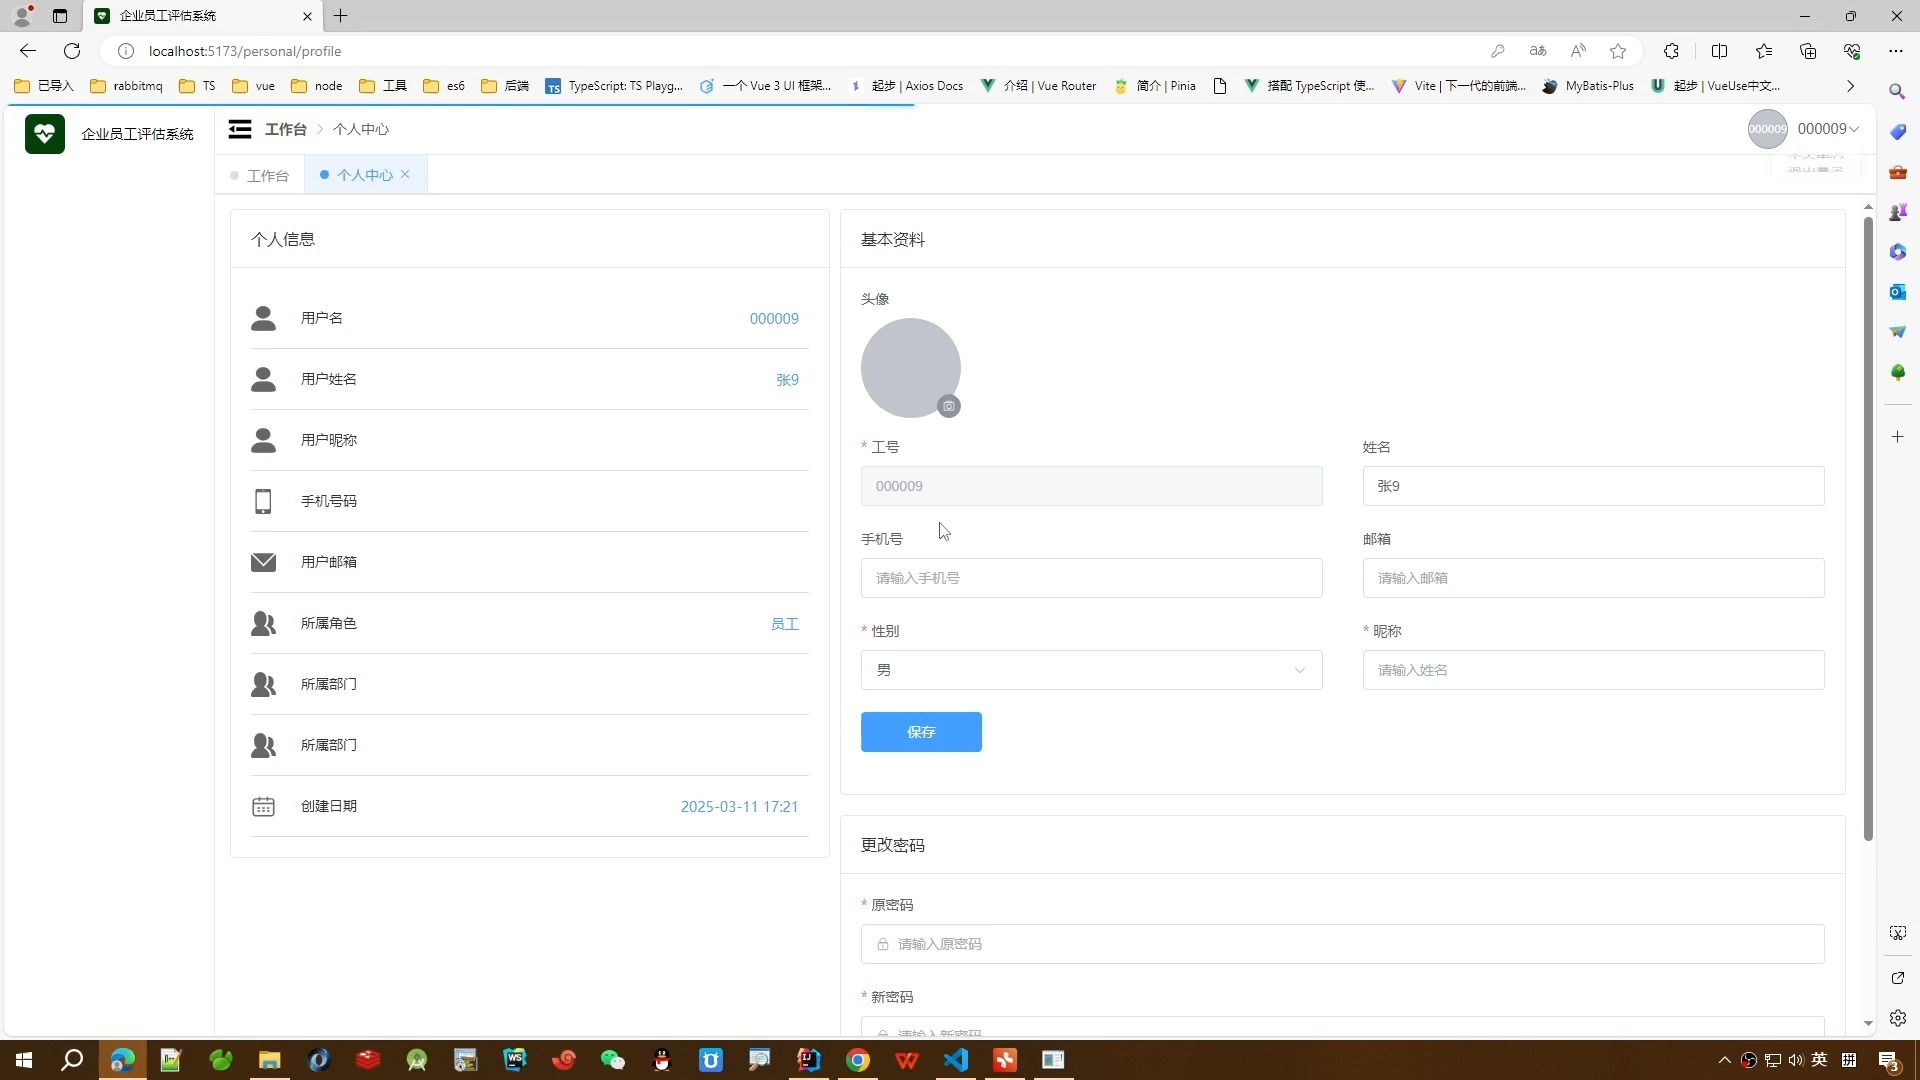Expand the bookmarks bar overflow chevron
Screen dimensions: 1920x1080
coord(1850,86)
